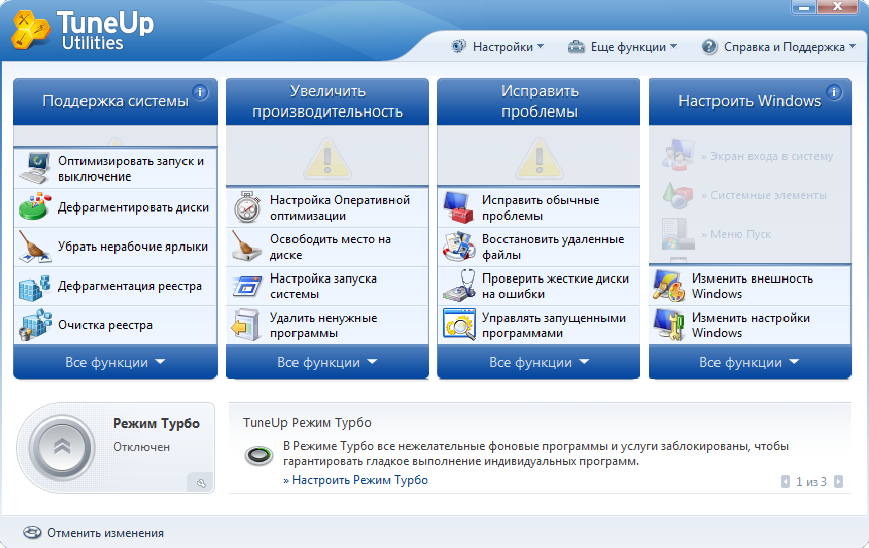Screen dimensions: 869x548
Task: Expand Все функции under Исправить проблемы
Action: [x=539, y=362]
